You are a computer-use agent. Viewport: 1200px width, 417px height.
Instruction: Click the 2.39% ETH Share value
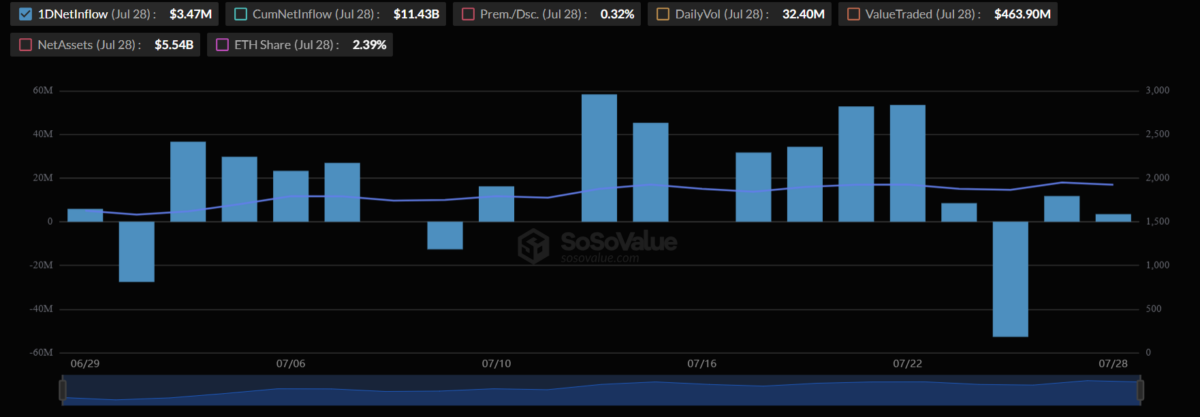tap(369, 45)
